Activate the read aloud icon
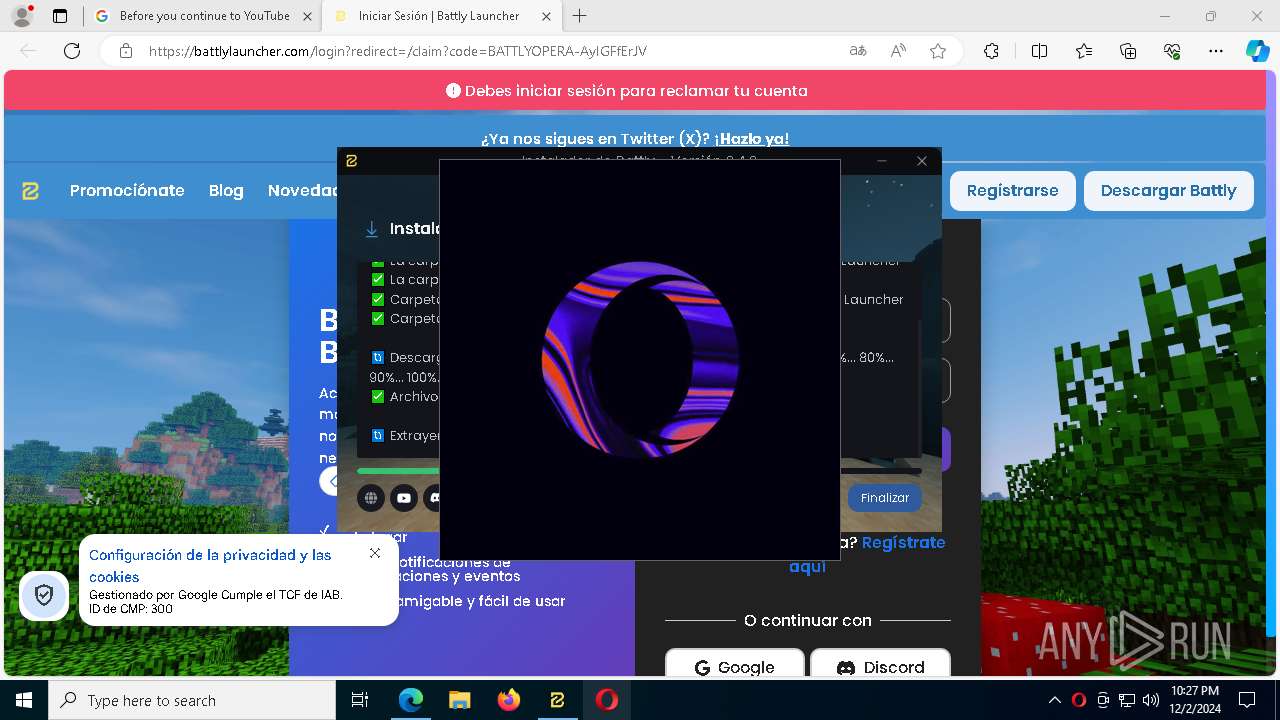The width and height of the screenshot is (1280, 720). [x=898, y=51]
